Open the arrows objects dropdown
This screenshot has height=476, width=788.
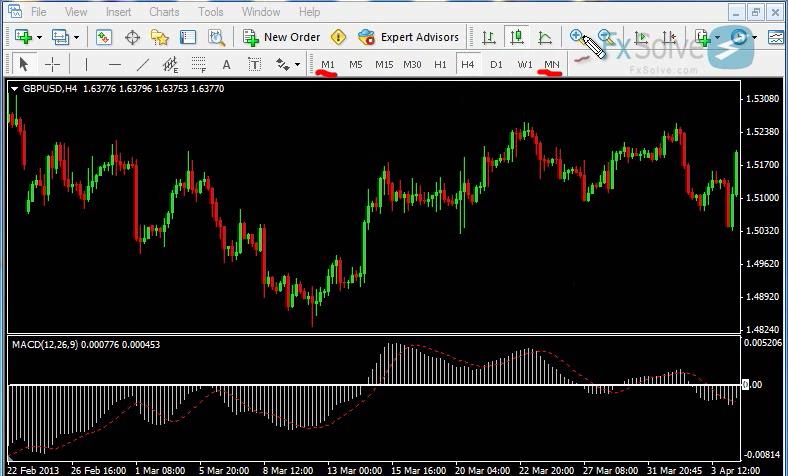pos(297,65)
